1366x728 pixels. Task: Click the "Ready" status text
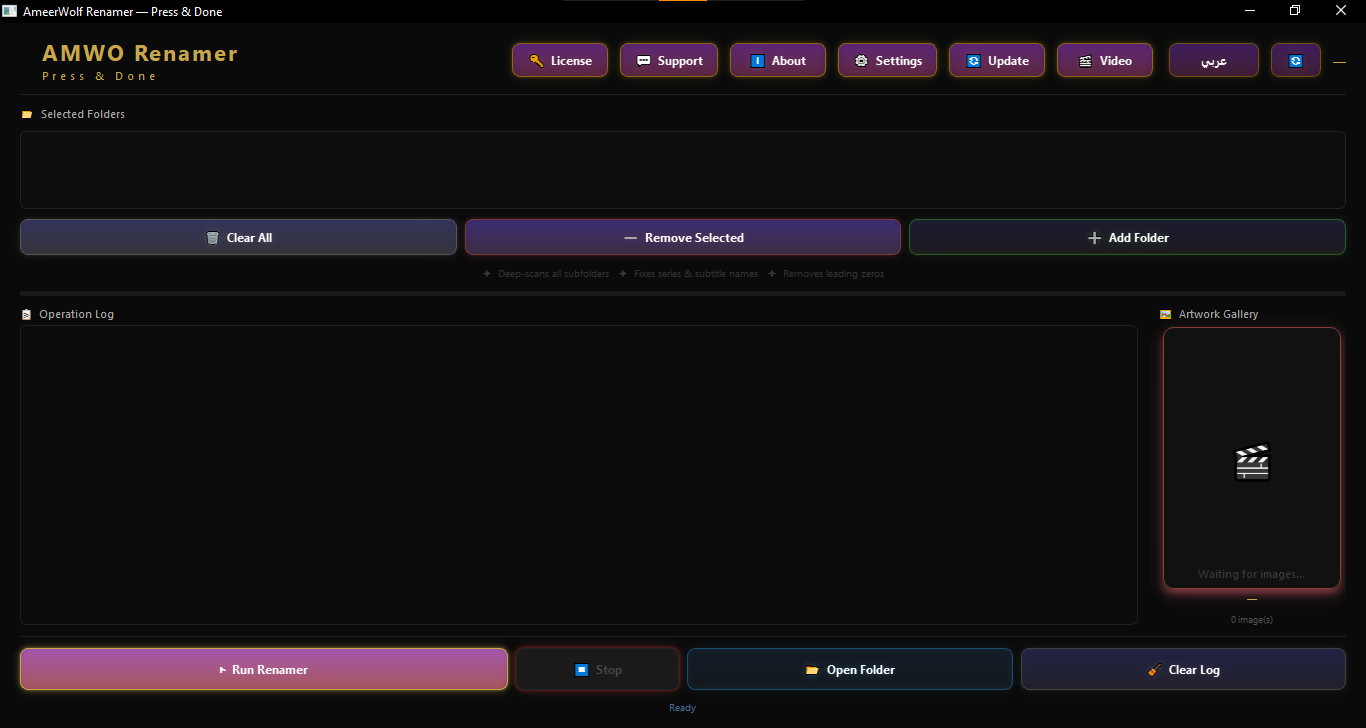[683, 708]
